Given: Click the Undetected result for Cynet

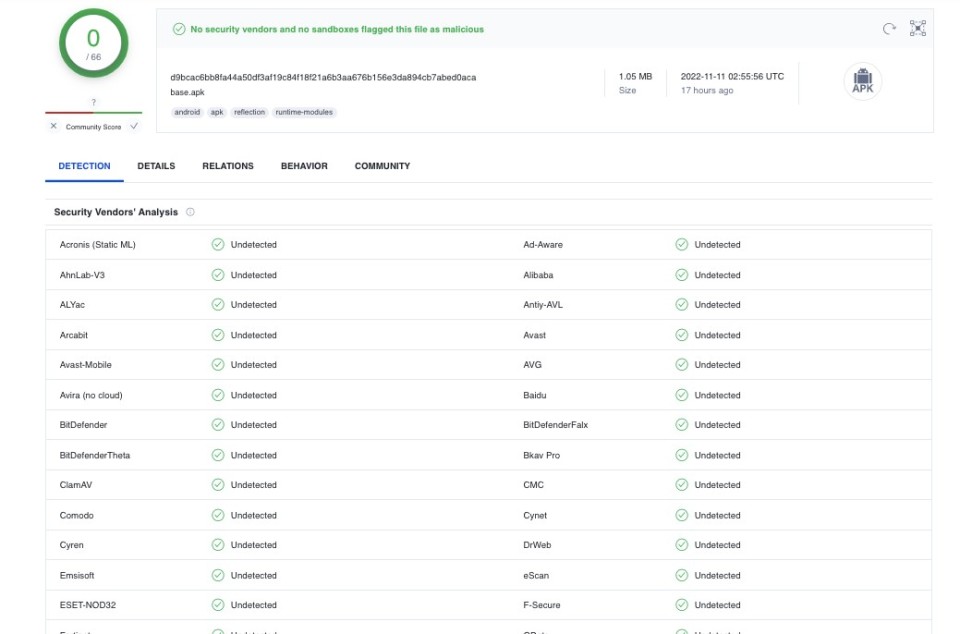Looking at the screenshot, I should click(x=718, y=515).
